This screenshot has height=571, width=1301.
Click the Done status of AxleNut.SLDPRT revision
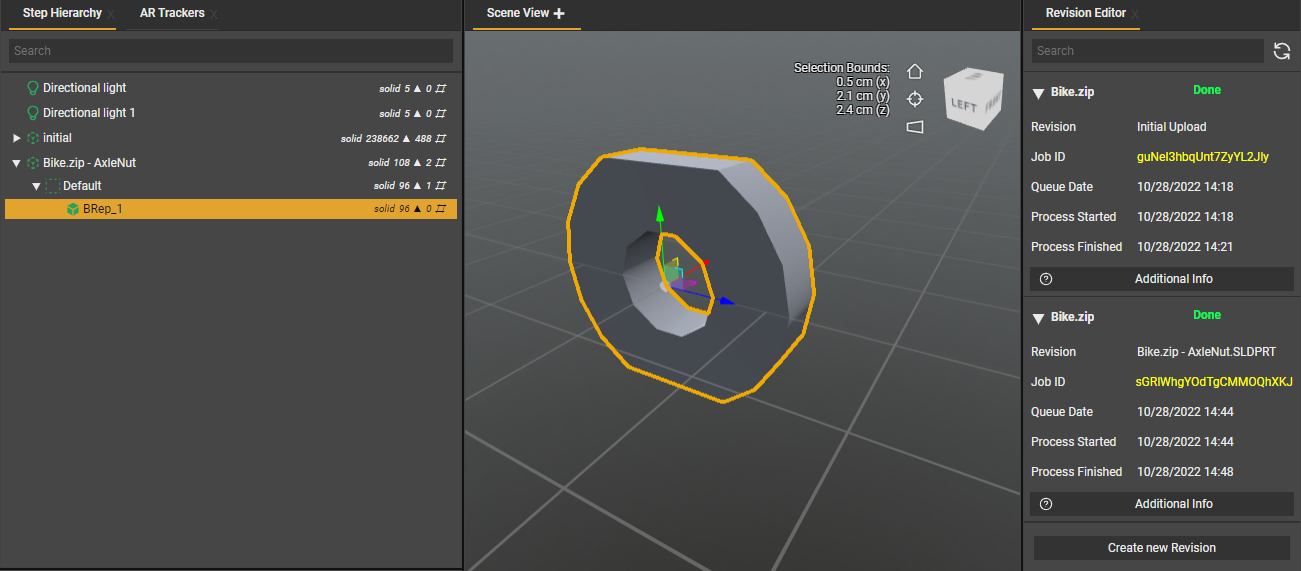(1207, 315)
